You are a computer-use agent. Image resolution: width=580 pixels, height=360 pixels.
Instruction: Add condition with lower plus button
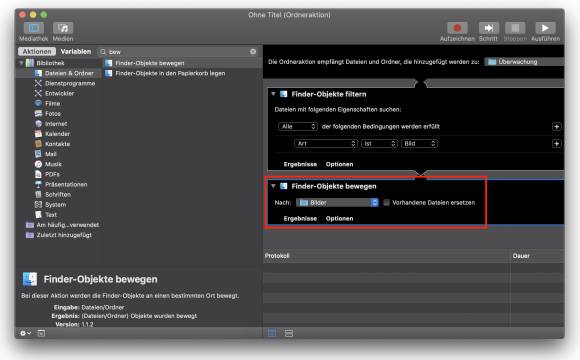pos(556,144)
